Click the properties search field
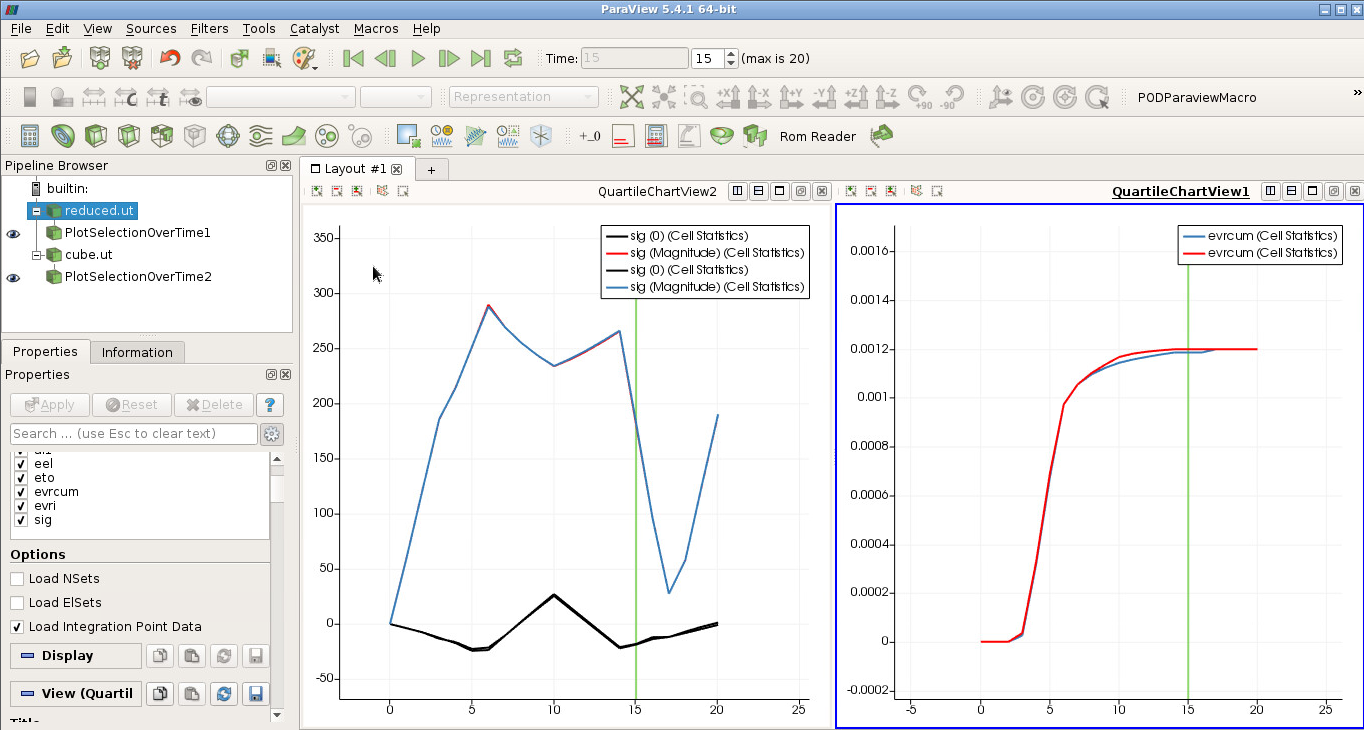 tap(133, 434)
